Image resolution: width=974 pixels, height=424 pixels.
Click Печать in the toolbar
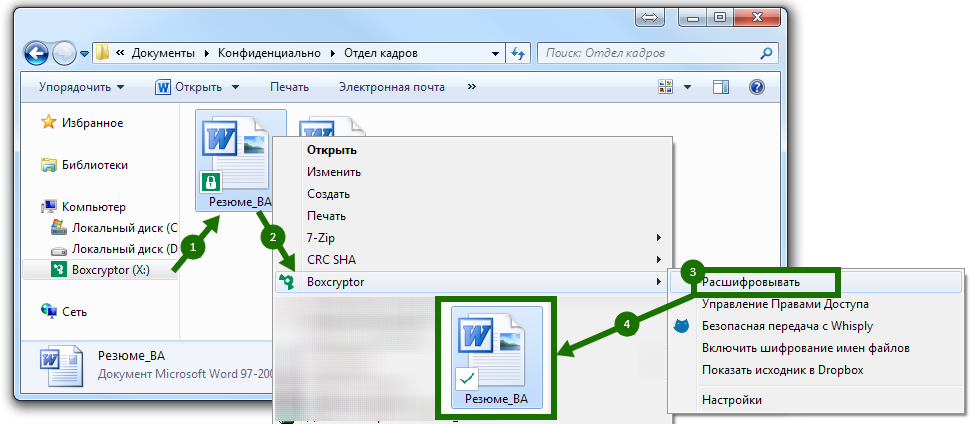[x=289, y=87]
